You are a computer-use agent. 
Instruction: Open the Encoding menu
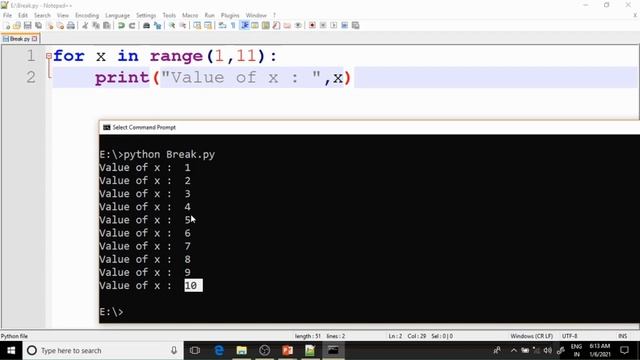coord(87,15)
